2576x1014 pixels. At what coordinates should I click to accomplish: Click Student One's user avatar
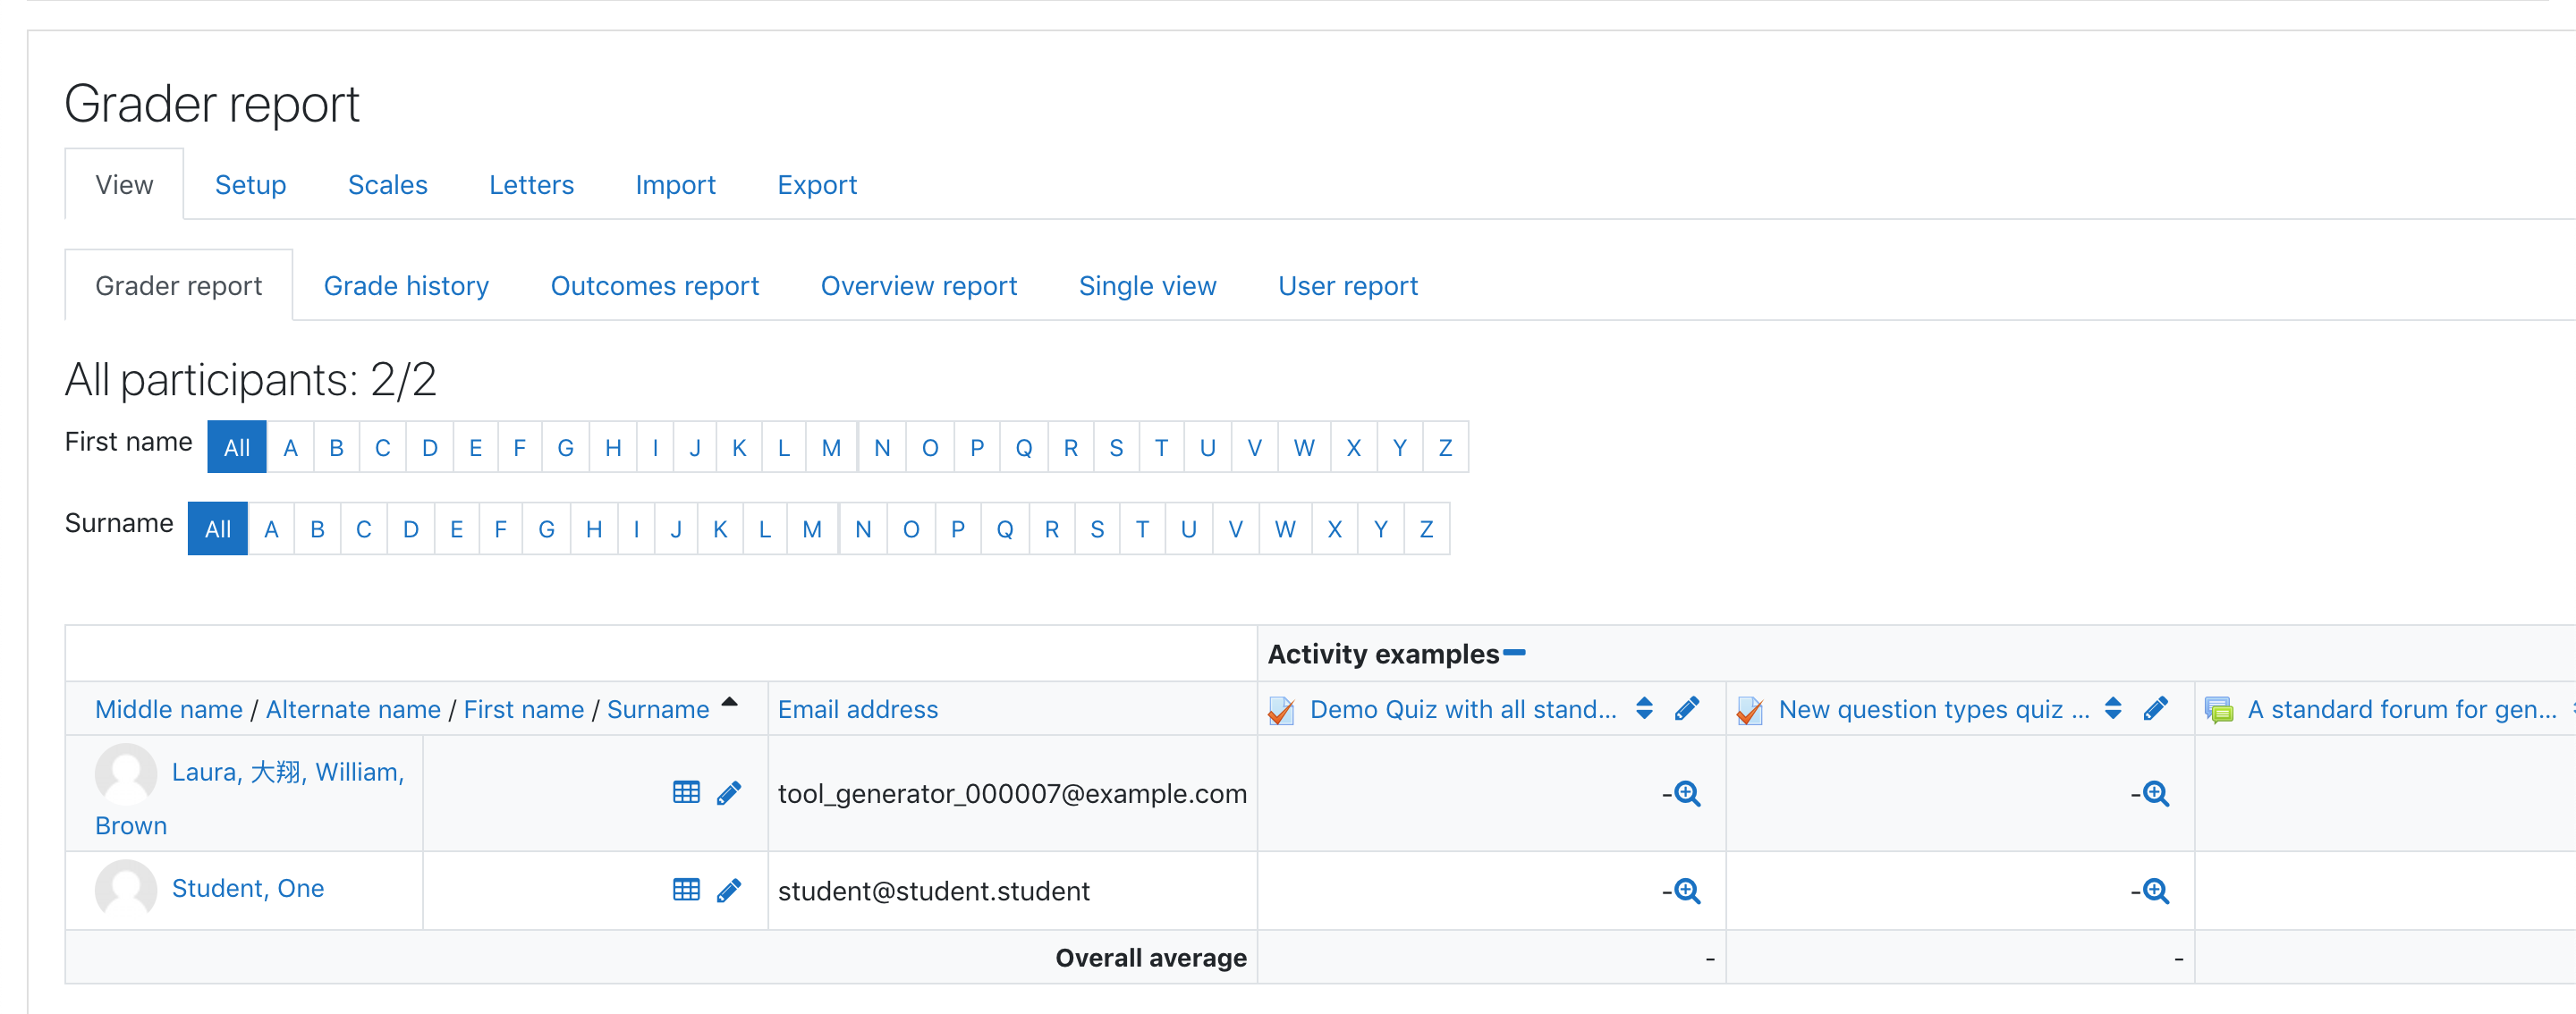pos(126,888)
